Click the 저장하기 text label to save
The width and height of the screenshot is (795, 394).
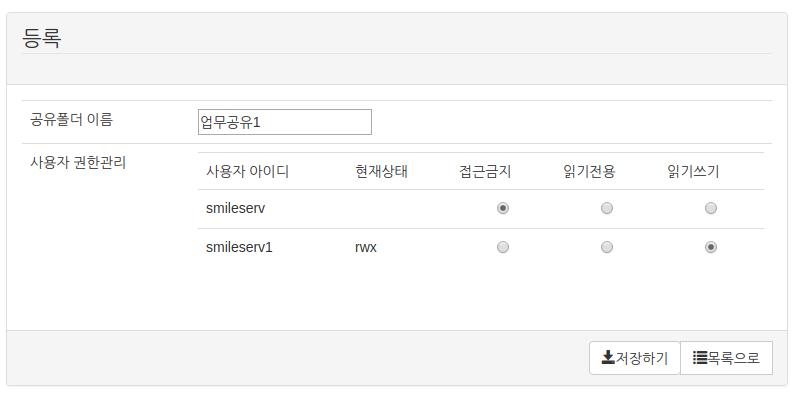pyautogui.click(x=641, y=358)
